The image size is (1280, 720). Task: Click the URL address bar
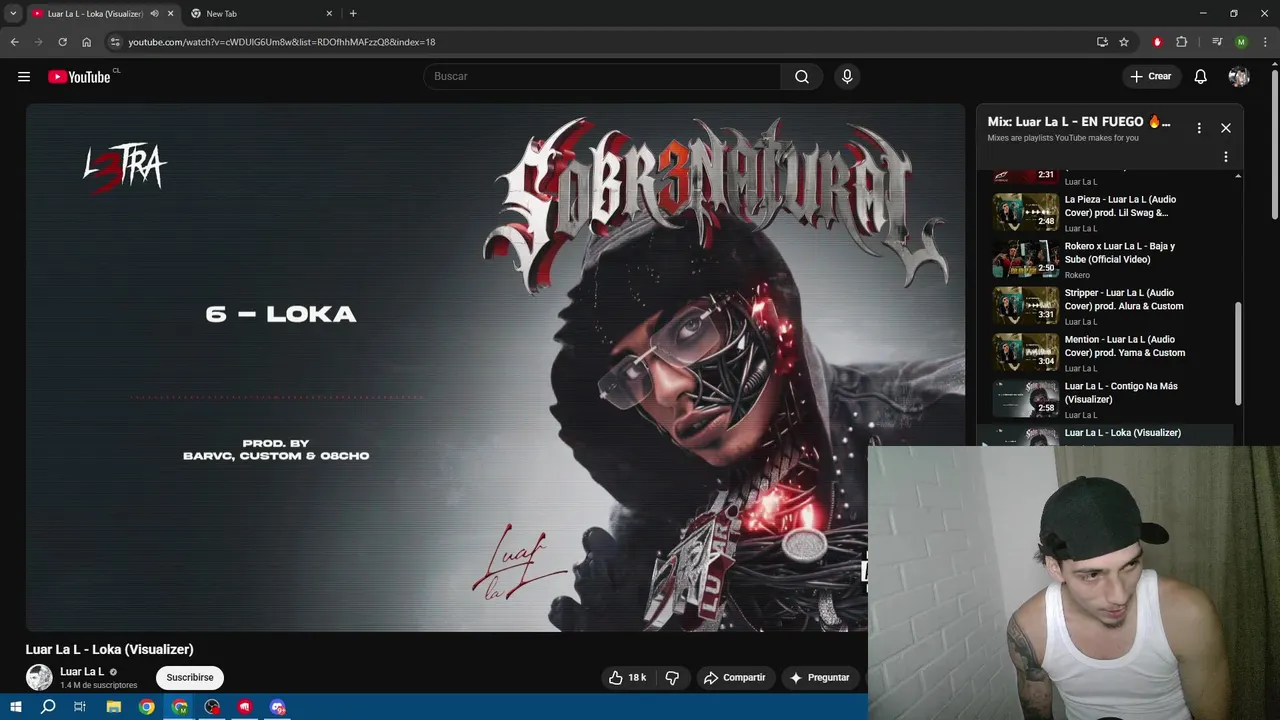tap(600, 42)
